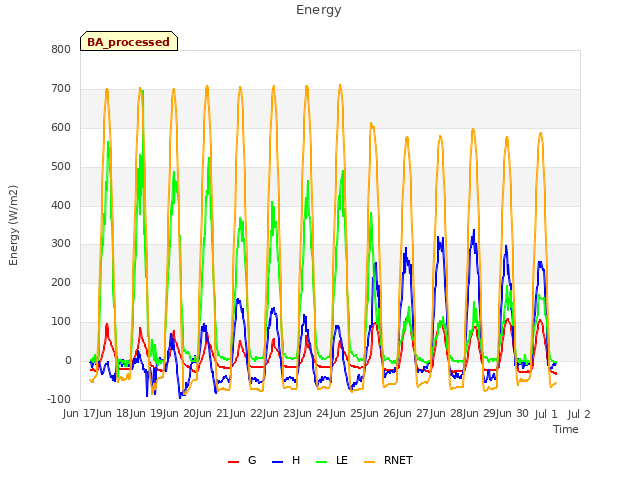Click the x-axis tick 'Jun 20'
The width and height of the screenshot is (640, 480).
[x=180, y=414]
